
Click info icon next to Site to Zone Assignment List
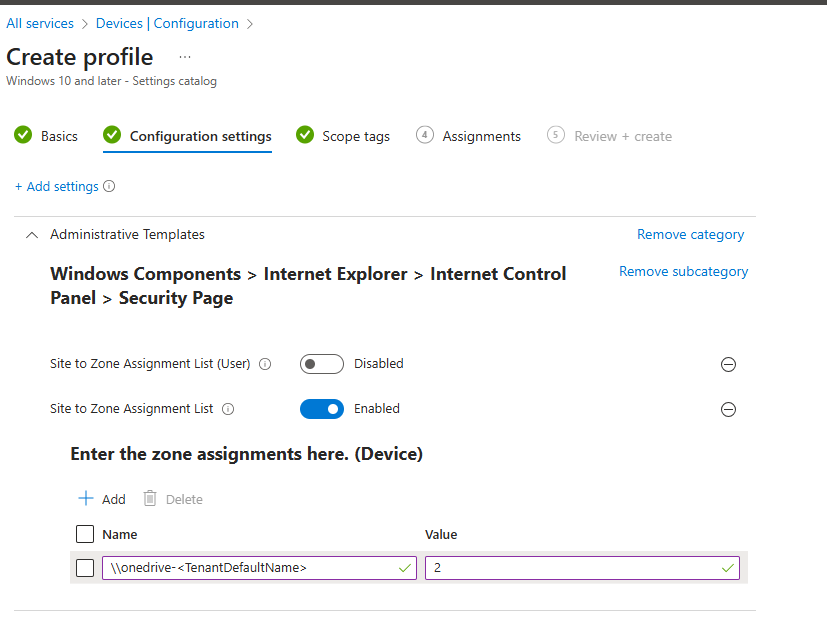[228, 409]
